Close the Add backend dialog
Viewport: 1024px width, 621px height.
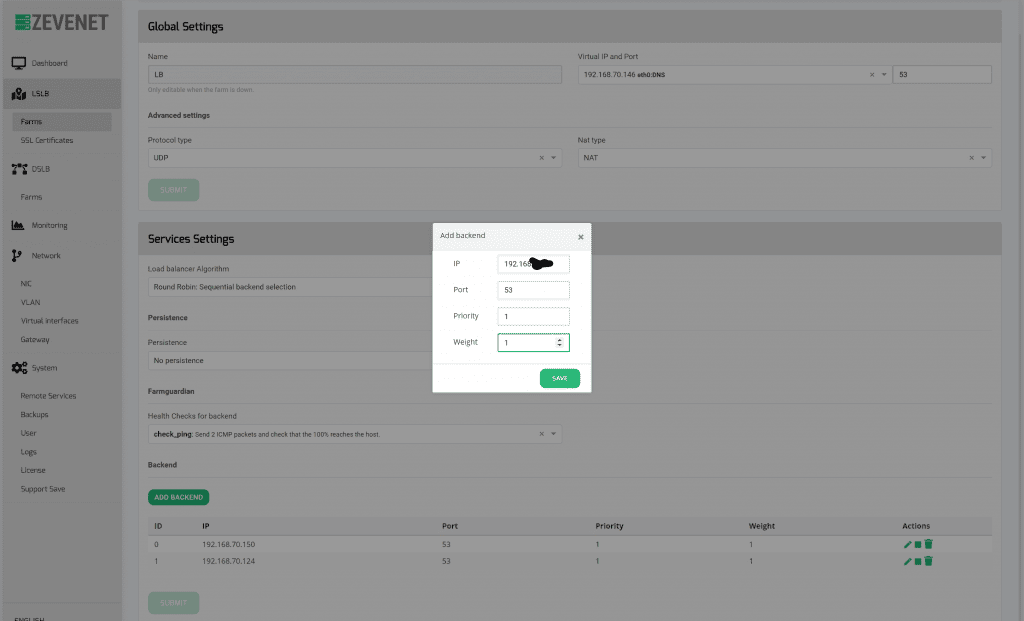coord(580,237)
